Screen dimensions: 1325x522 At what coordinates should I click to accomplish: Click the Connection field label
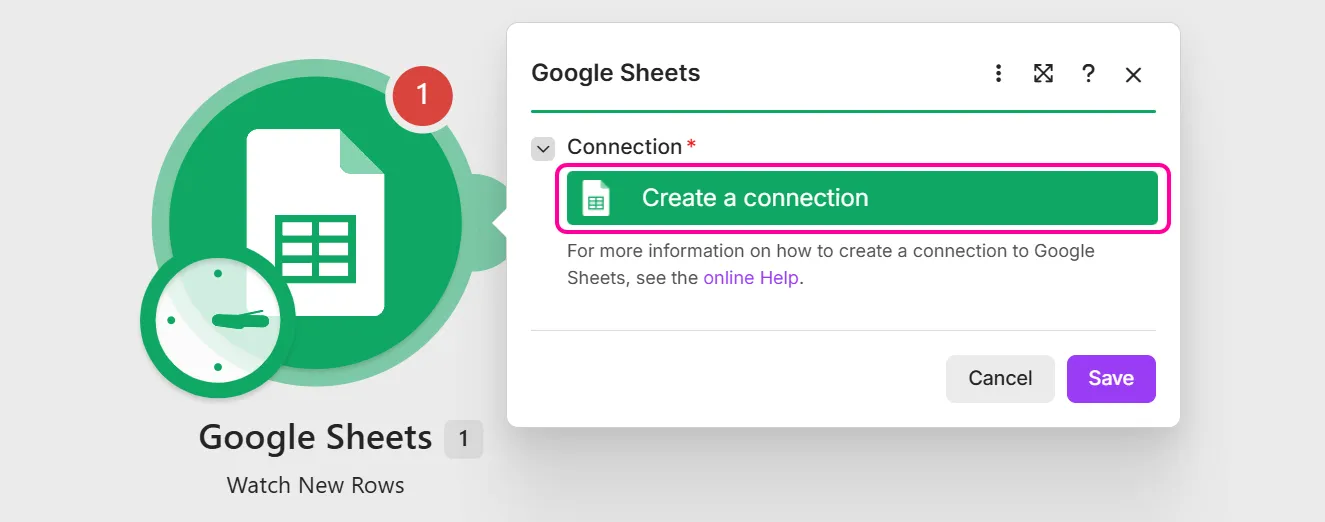click(624, 147)
